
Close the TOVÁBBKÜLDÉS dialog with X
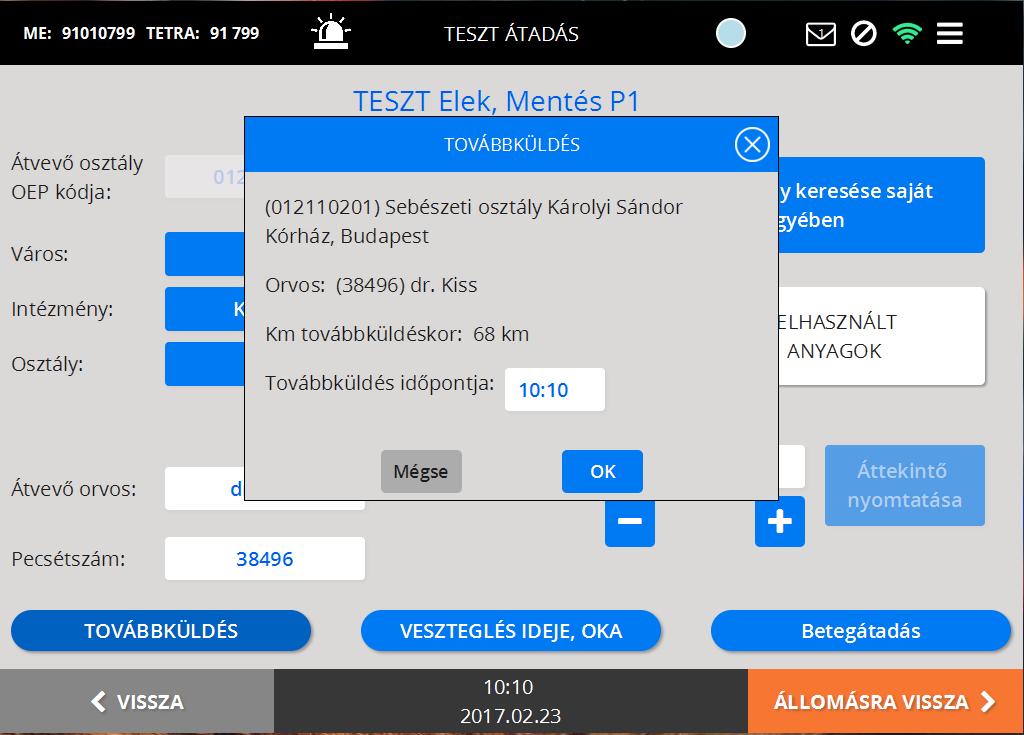click(x=752, y=144)
